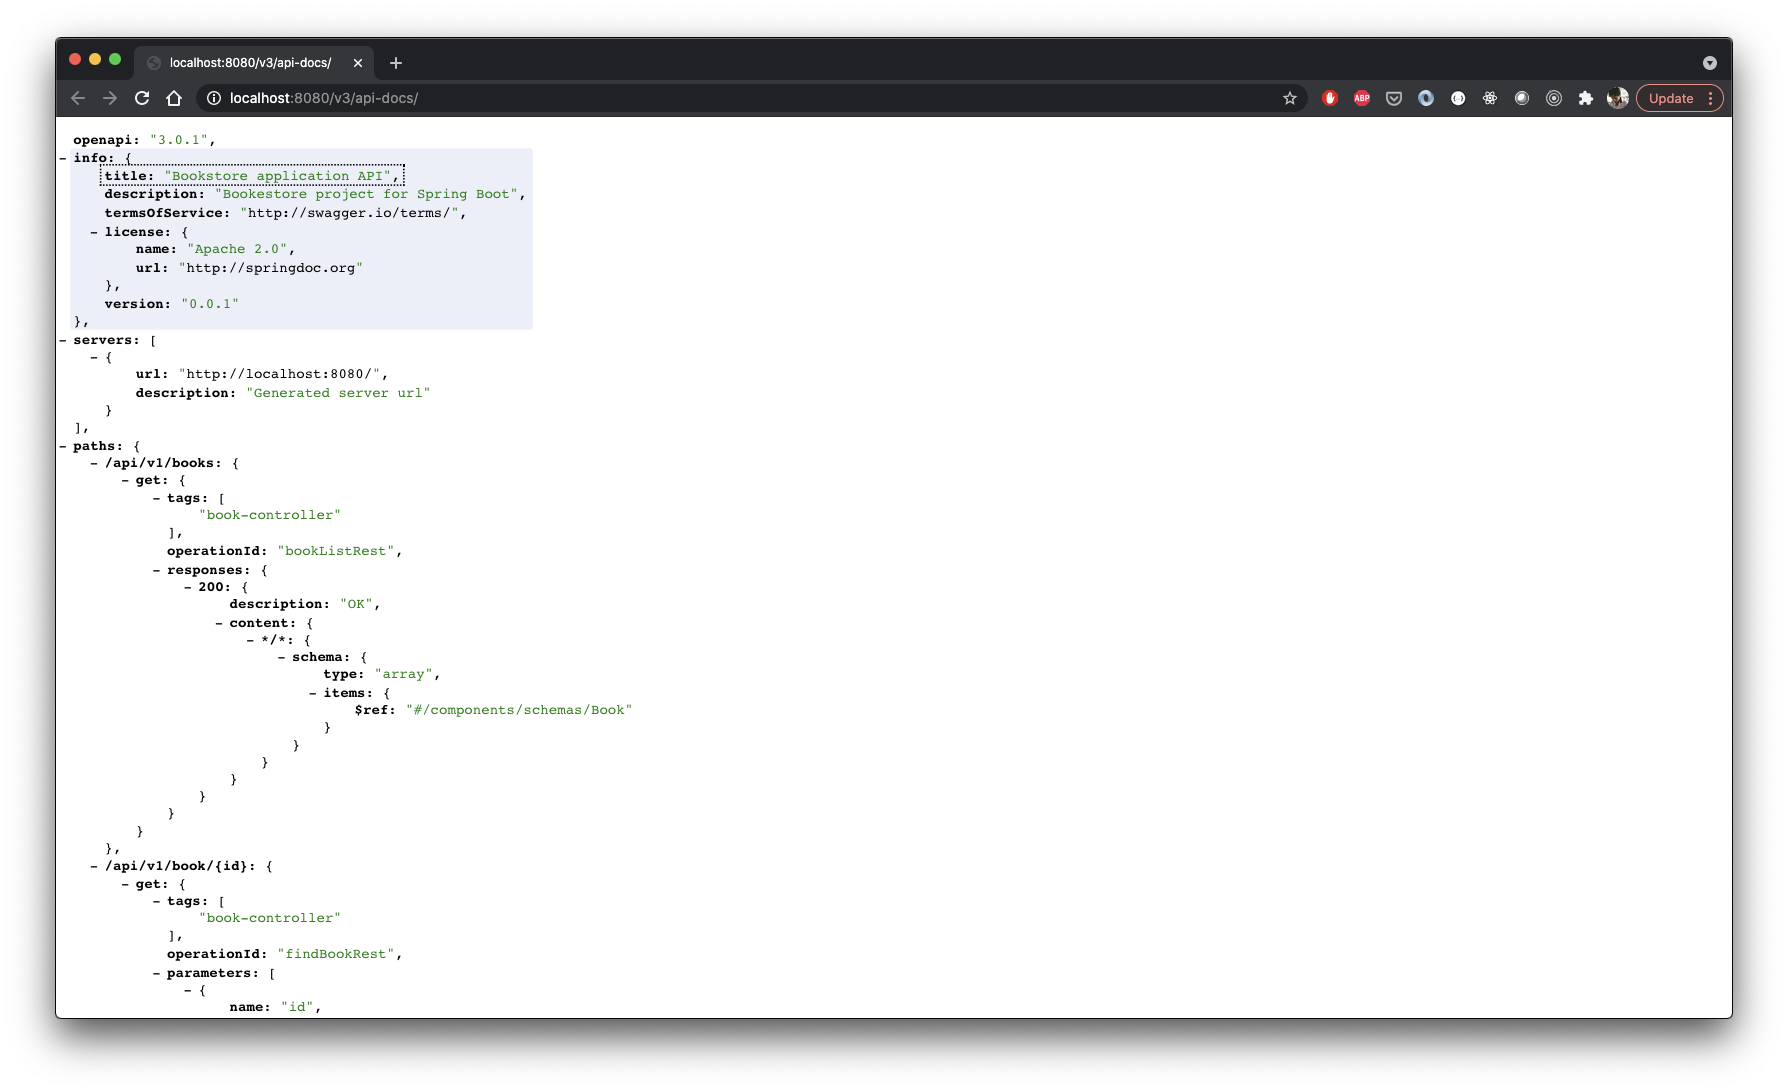Screen dimensions: 1788x1092
Task: Open the React developer tools extension
Action: click(x=1490, y=98)
